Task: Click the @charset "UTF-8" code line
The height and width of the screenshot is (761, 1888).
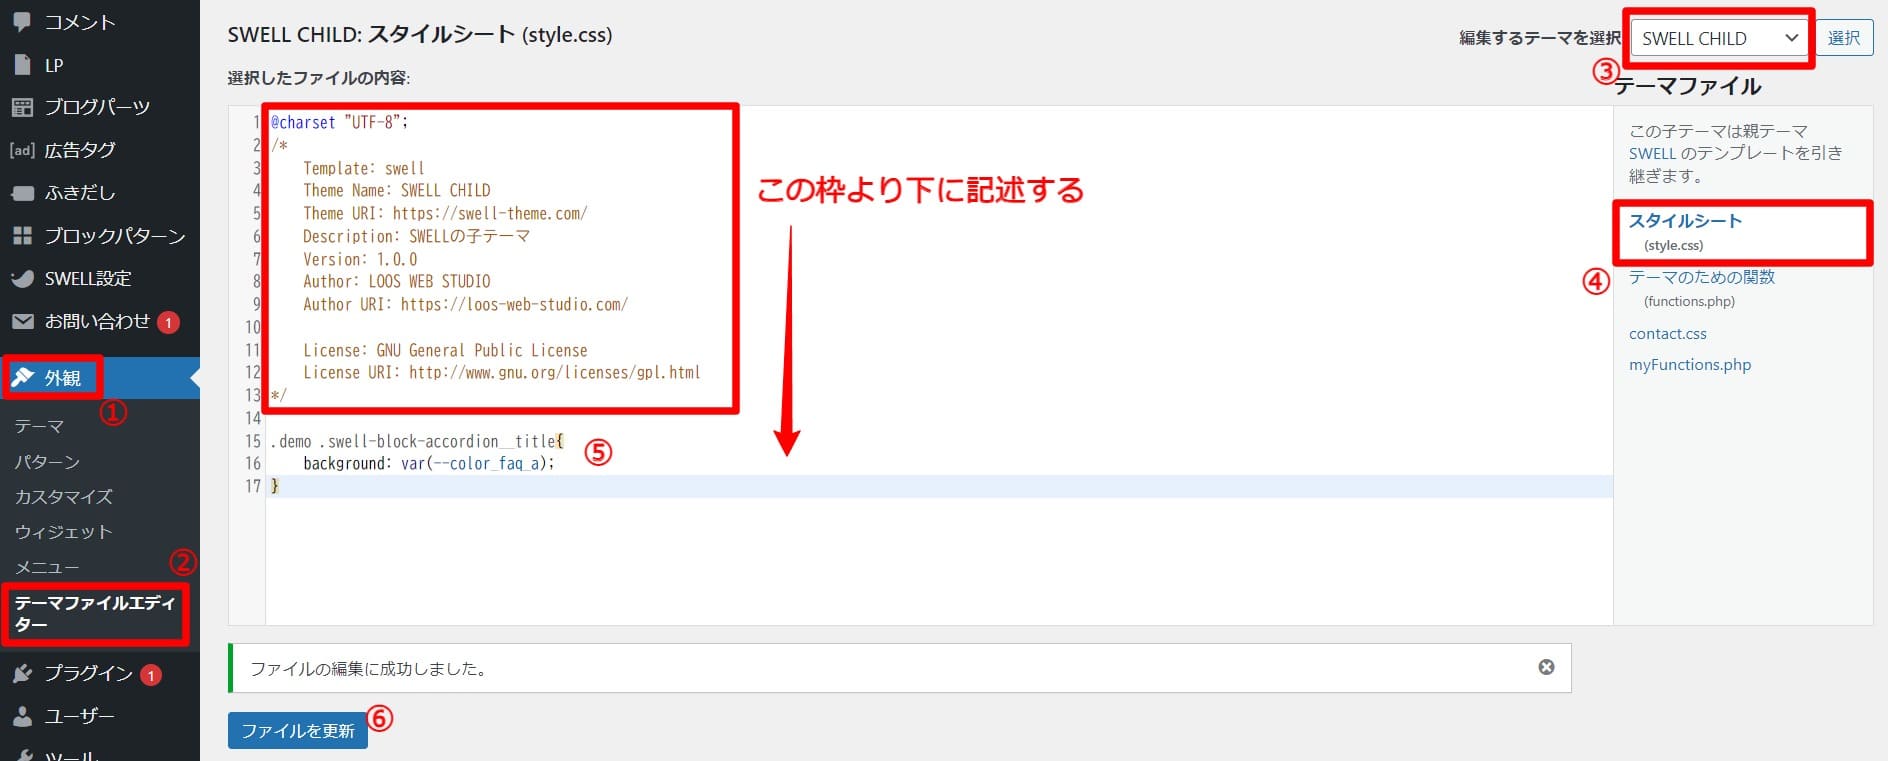Action: 340,122
